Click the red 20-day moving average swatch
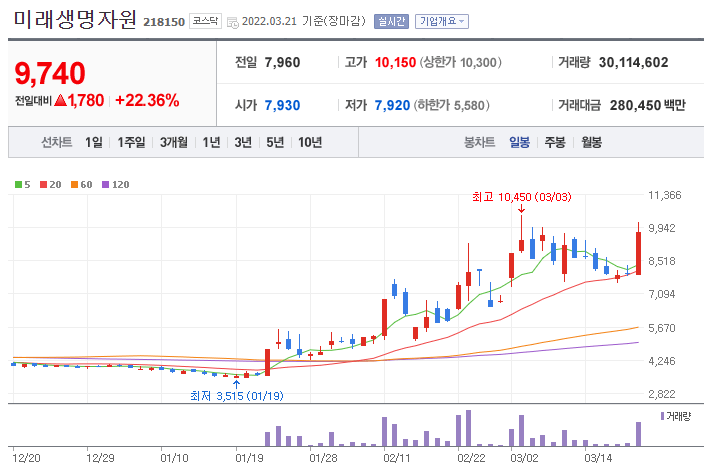This screenshot has height=470, width=704. (x=44, y=184)
